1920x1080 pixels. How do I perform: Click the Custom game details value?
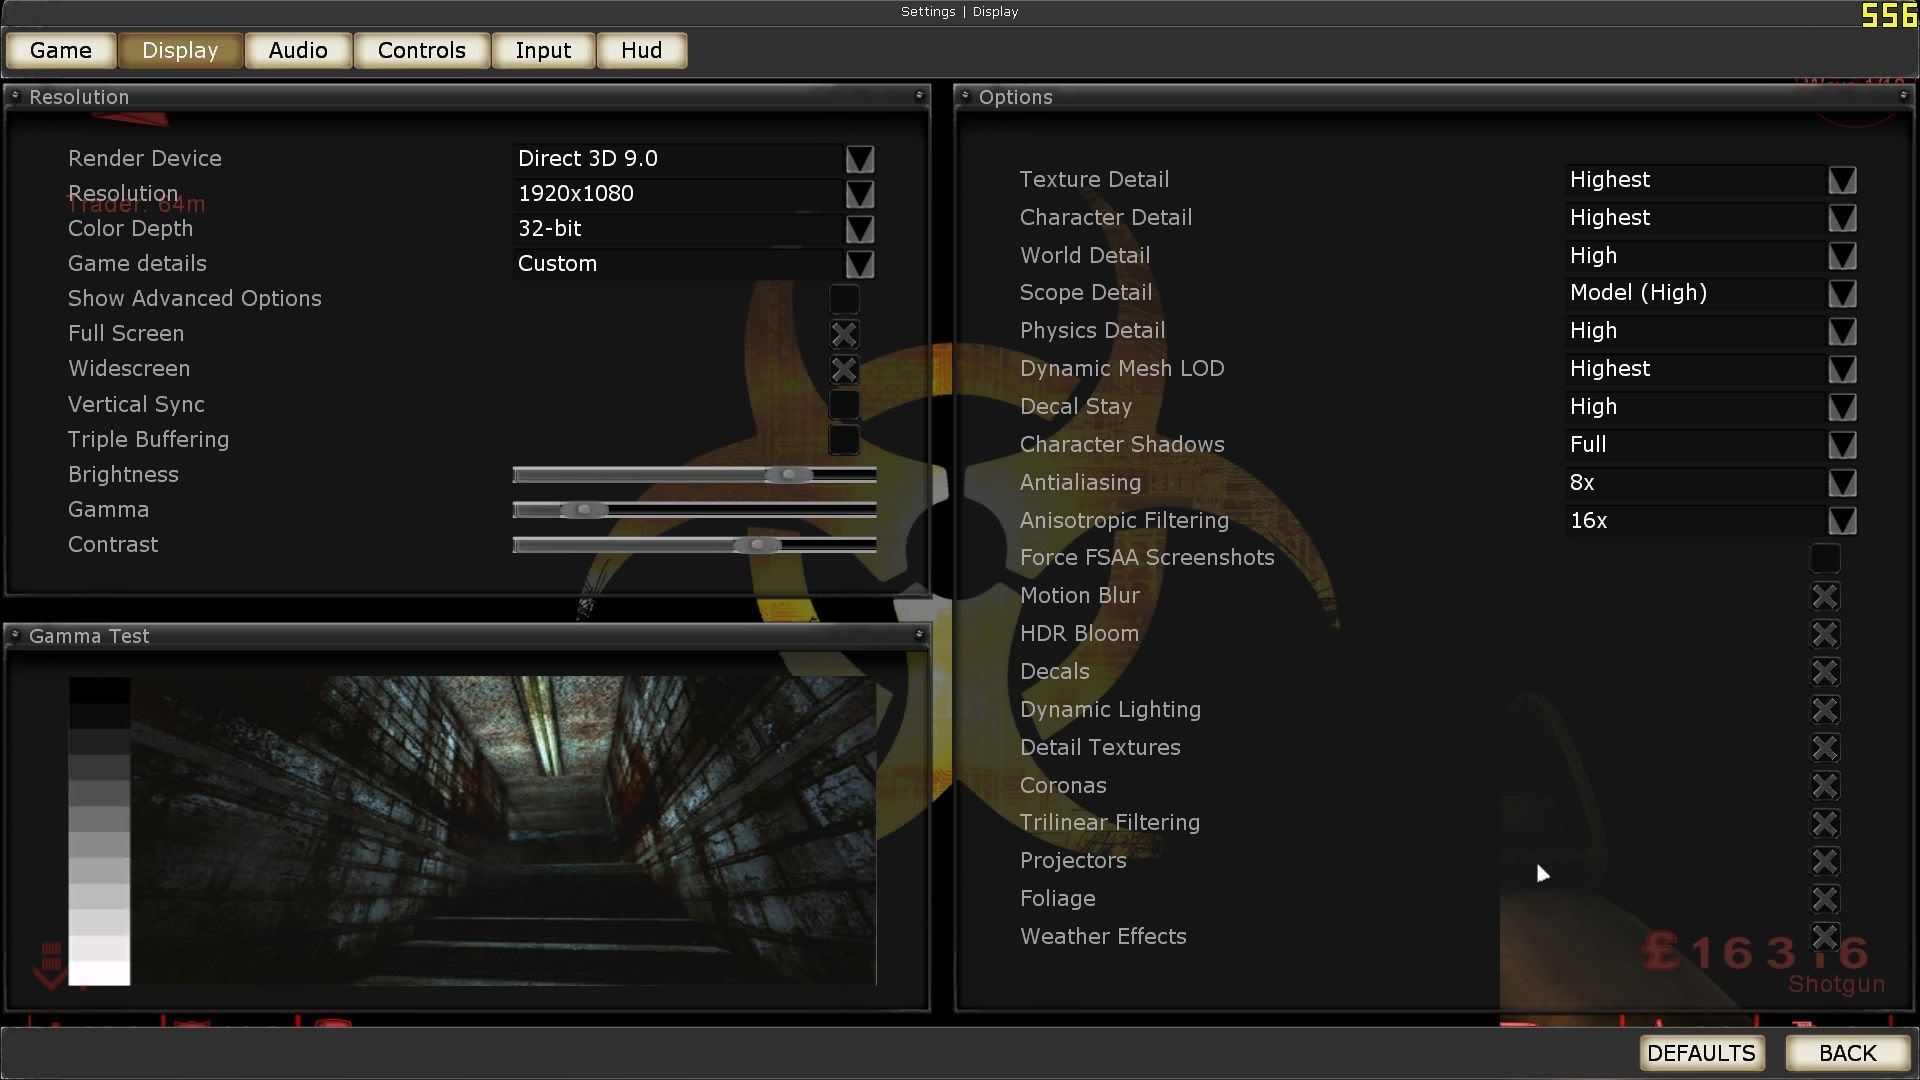[x=557, y=264]
